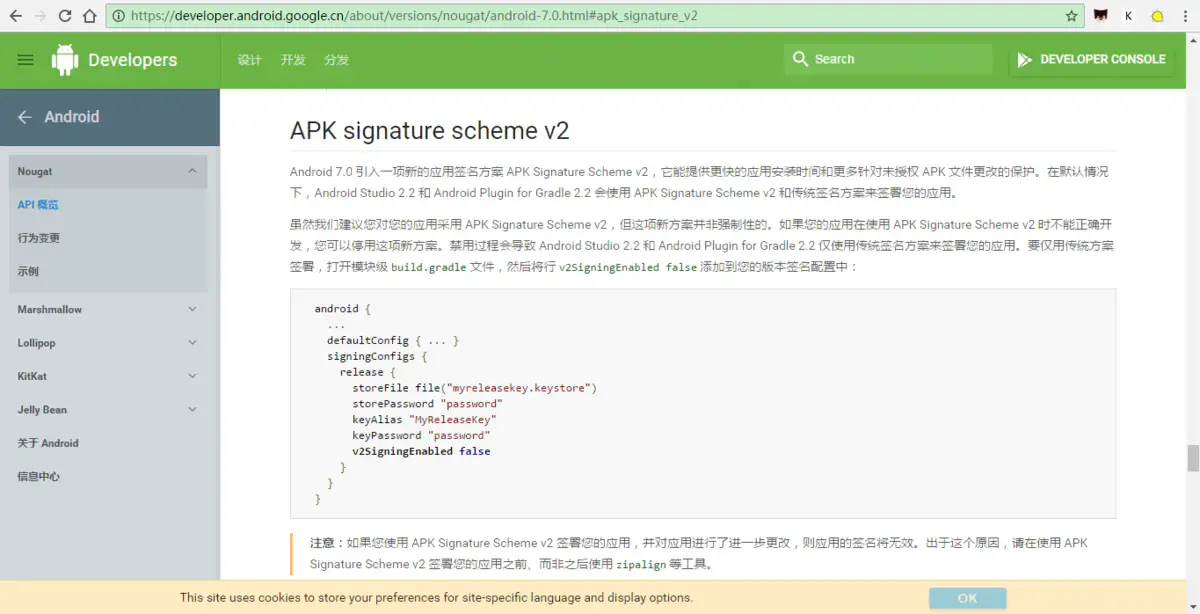The image size is (1200, 614).
Task: Select API 概览 in the sidebar
Action: (x=38, y=205)
